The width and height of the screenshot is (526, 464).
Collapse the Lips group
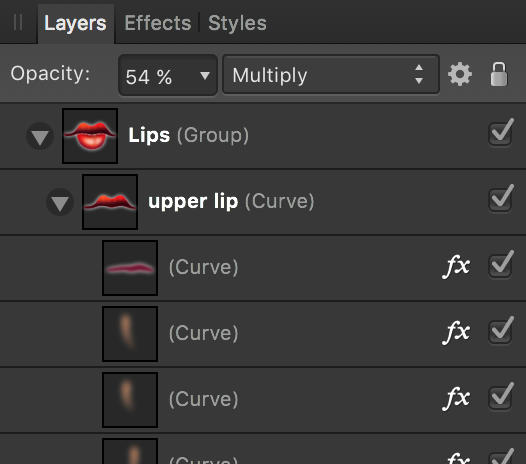click(x=40, y=137)
